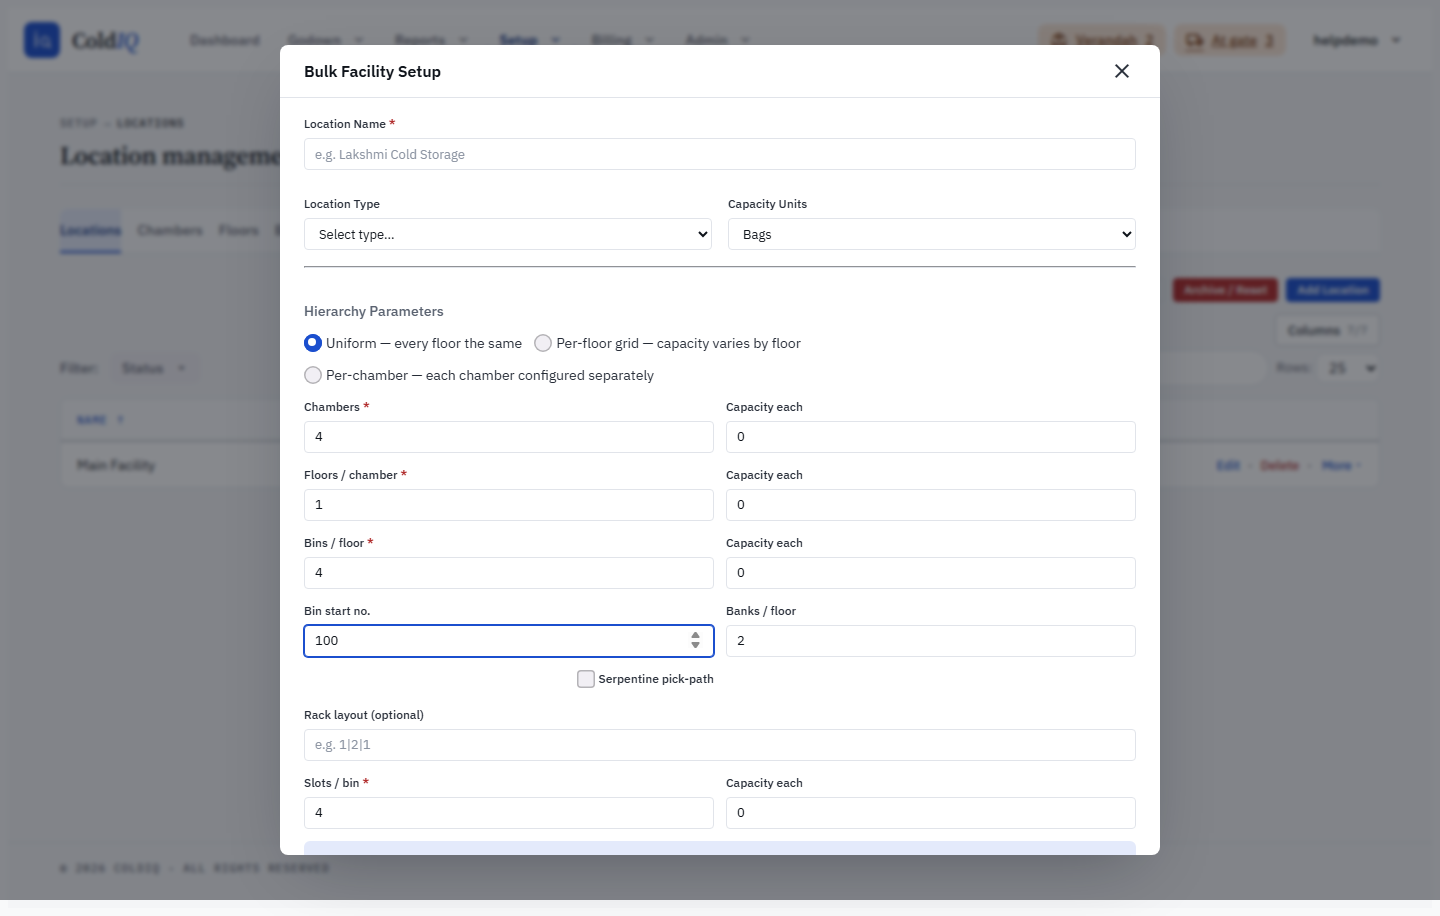This screenshot has width=1440, height=916.
Task: Open the Location Type dropdown
Action: point(508,234)
